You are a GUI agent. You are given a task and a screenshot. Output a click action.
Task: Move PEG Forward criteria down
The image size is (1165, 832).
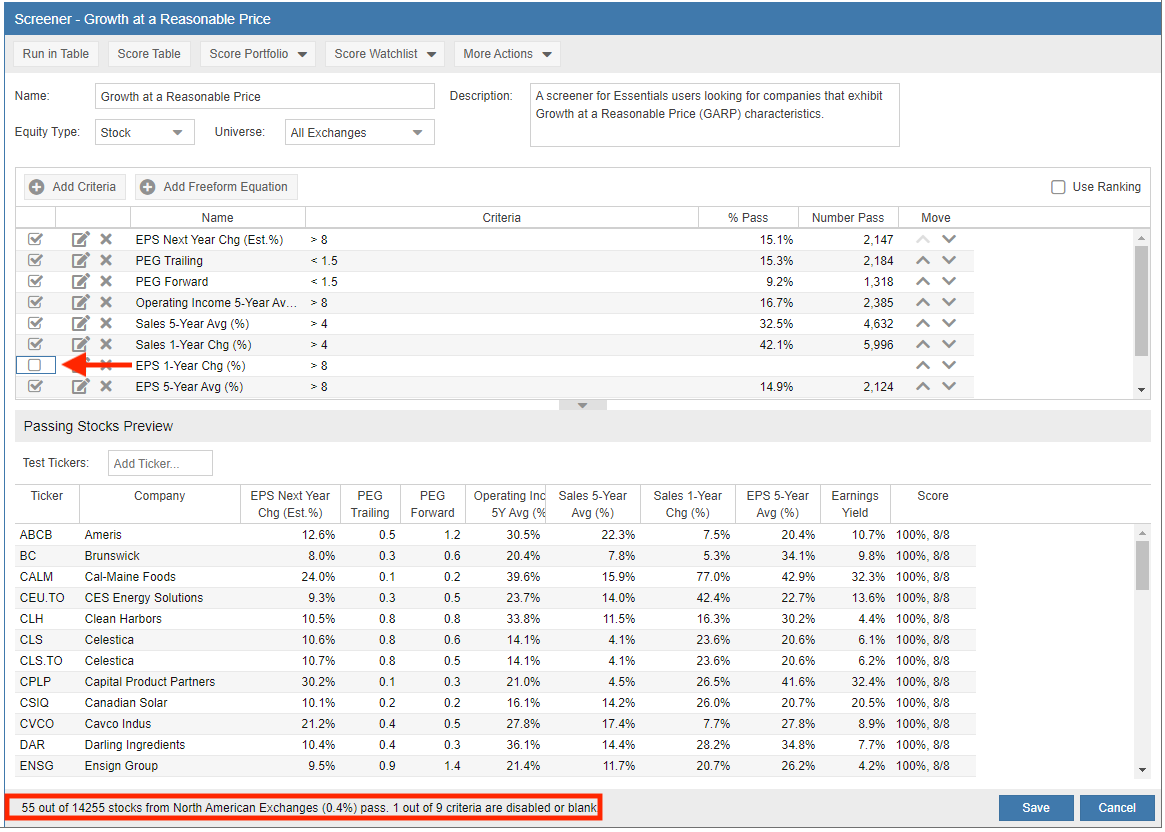pos(949,281)
